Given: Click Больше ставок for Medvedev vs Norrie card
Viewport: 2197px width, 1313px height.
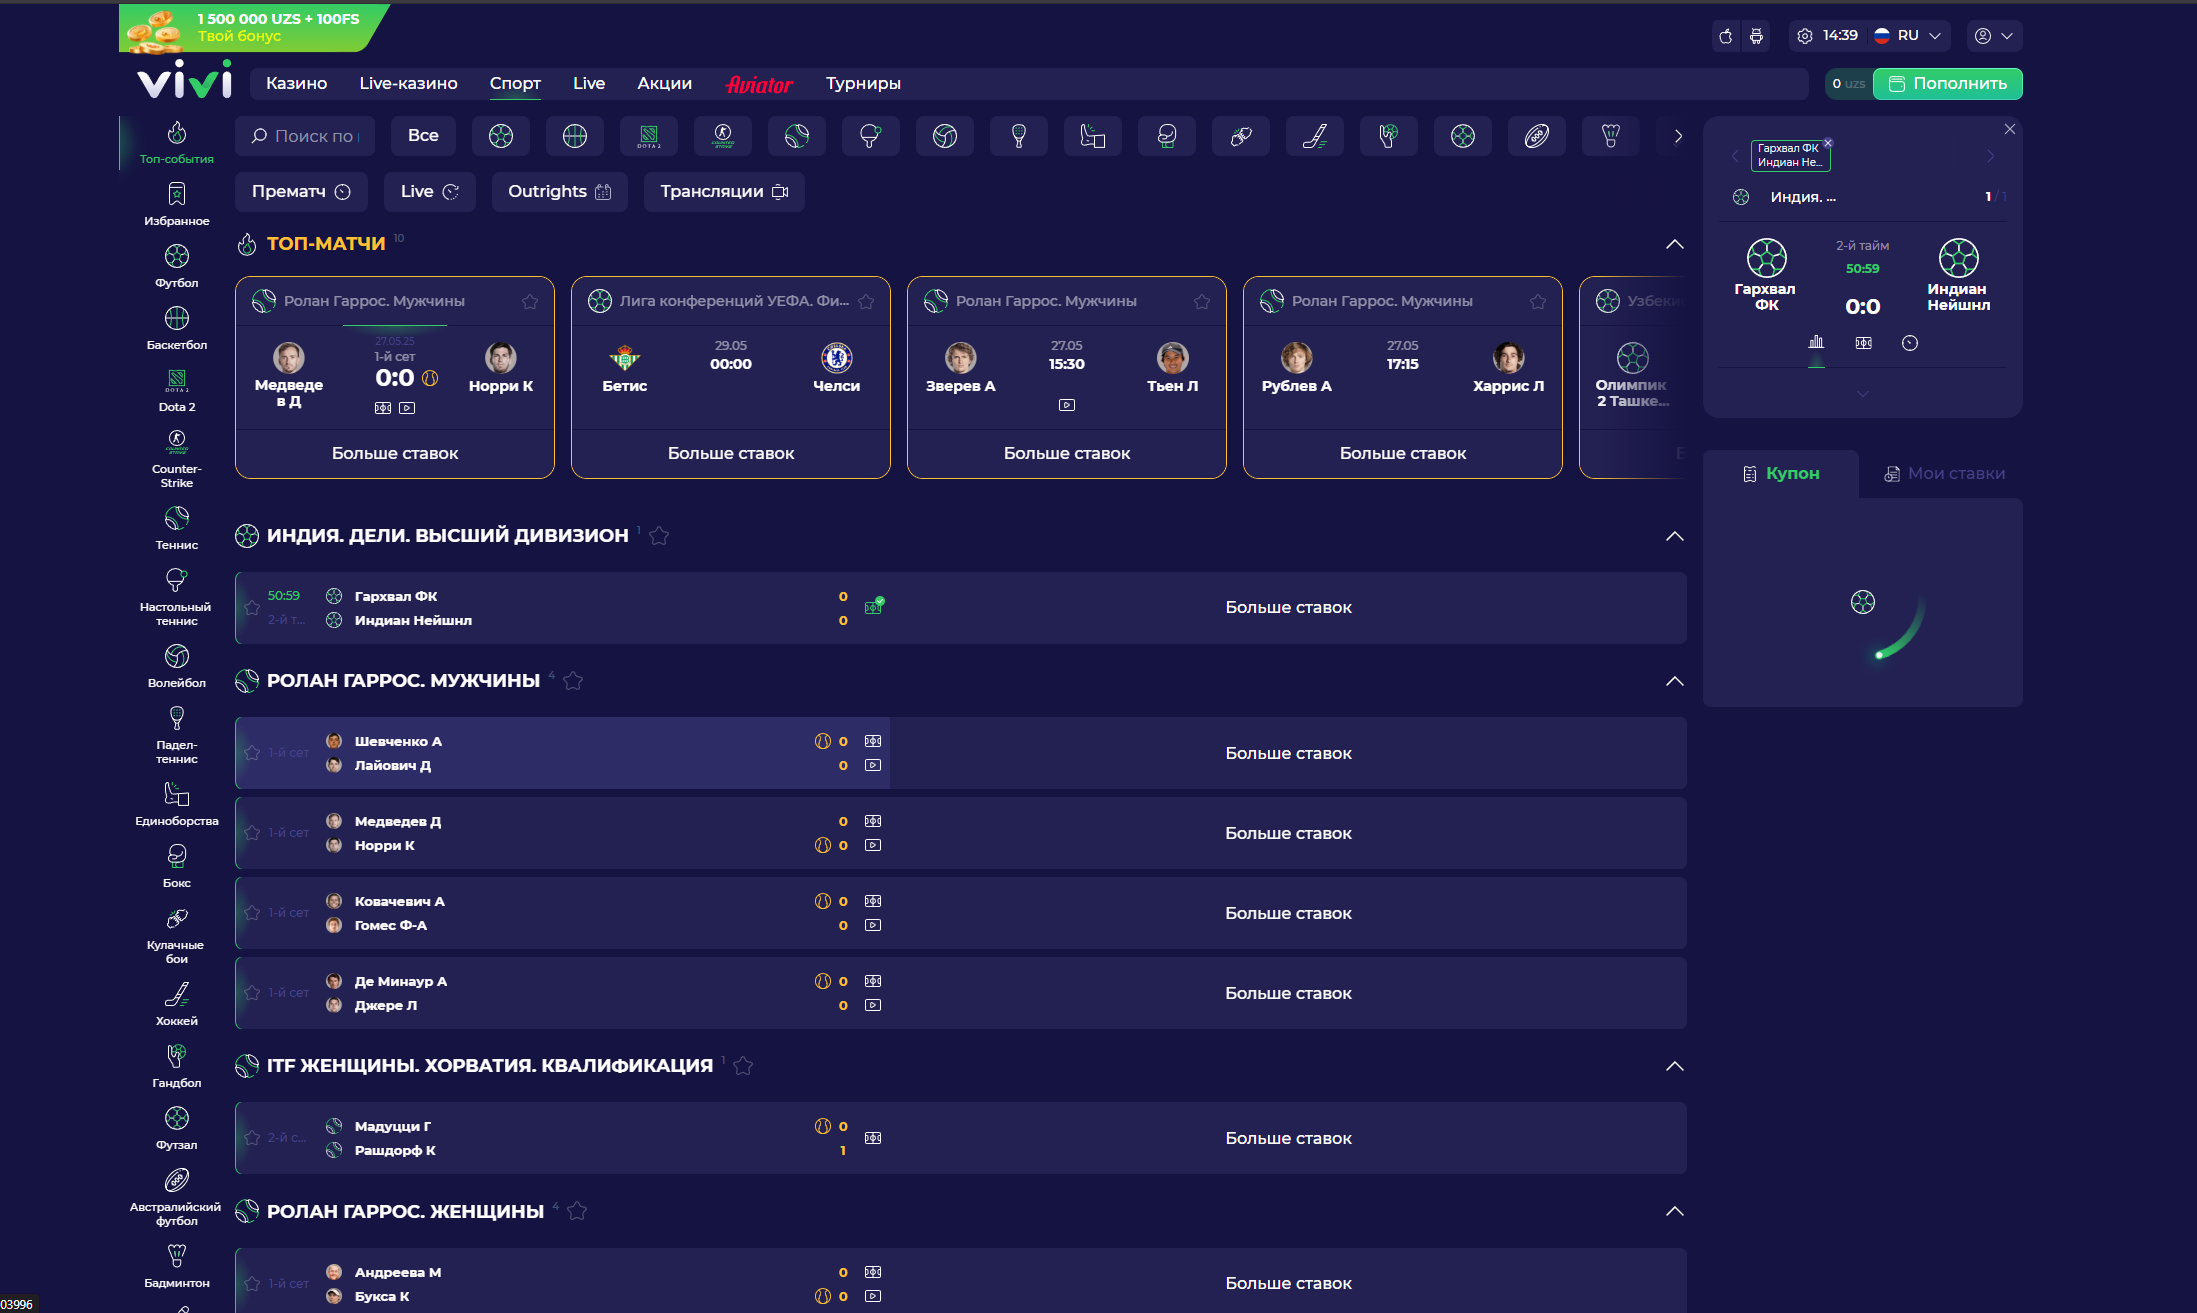Looking at the screenshot, I should point(395,454).
